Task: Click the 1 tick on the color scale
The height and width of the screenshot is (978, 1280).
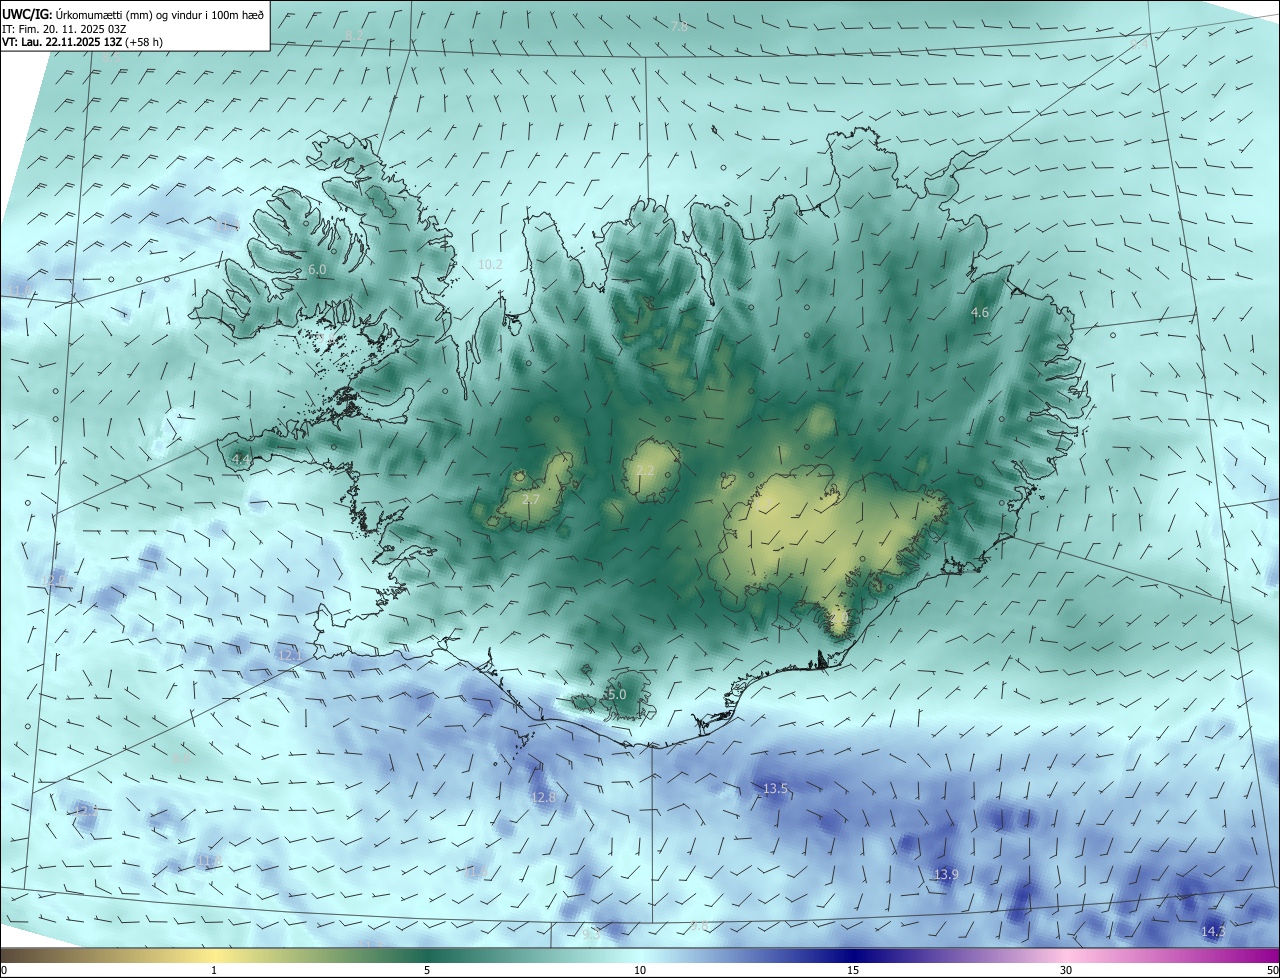Action: [x=214, y=970]
